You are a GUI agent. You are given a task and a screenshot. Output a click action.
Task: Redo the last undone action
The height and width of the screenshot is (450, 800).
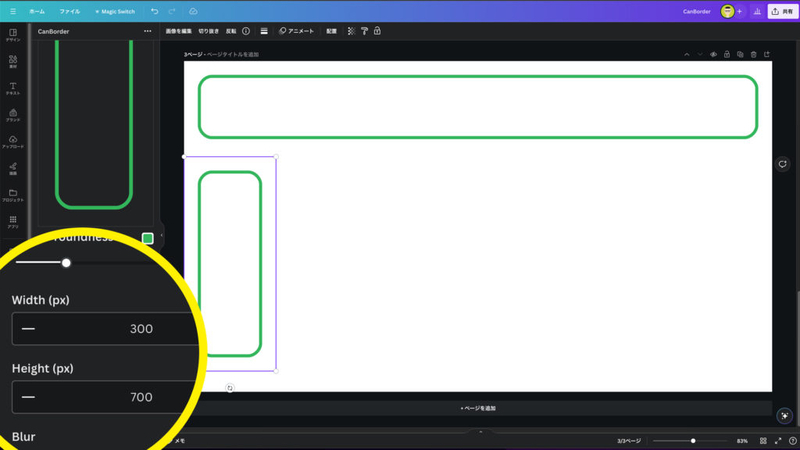pos(172,11)
